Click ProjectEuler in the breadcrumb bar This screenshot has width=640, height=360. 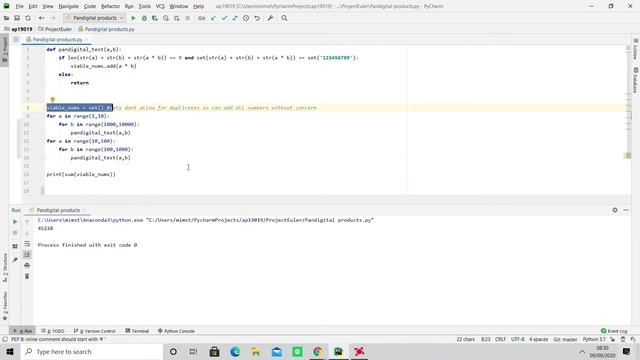55,29
